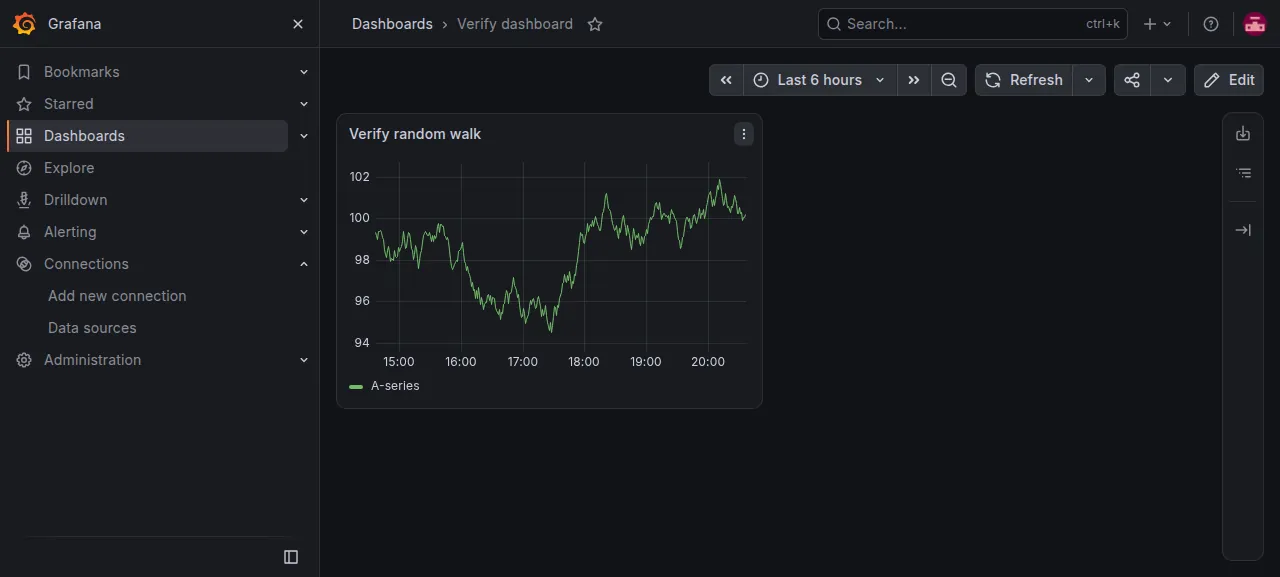Click the export download icon in right rail
Image resolution: width=1280 pixels, height=577 pixels.
[1243, 134]
